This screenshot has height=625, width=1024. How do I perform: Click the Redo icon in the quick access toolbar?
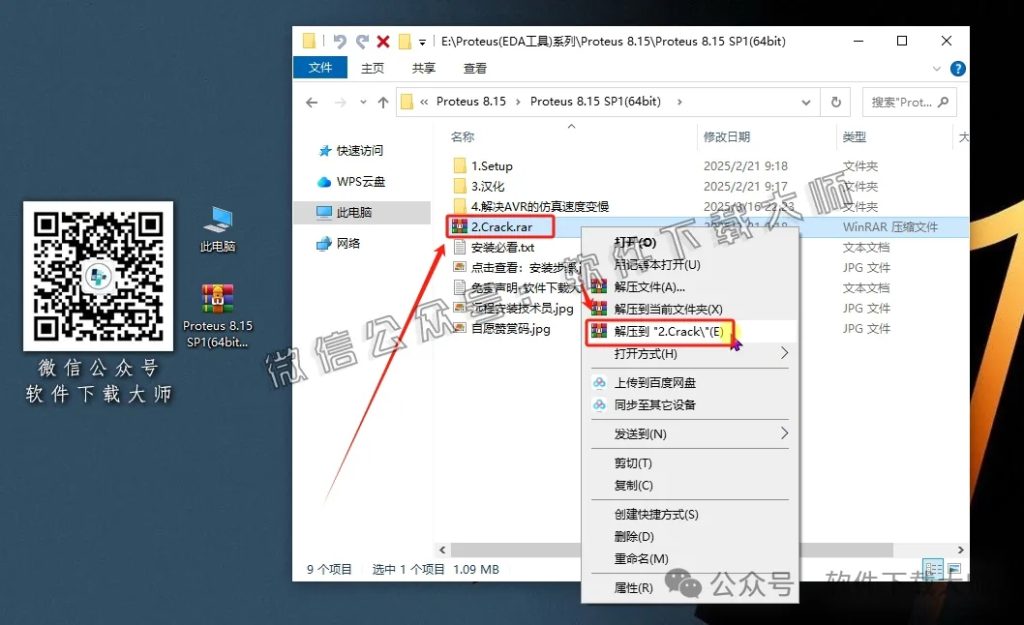363,40
